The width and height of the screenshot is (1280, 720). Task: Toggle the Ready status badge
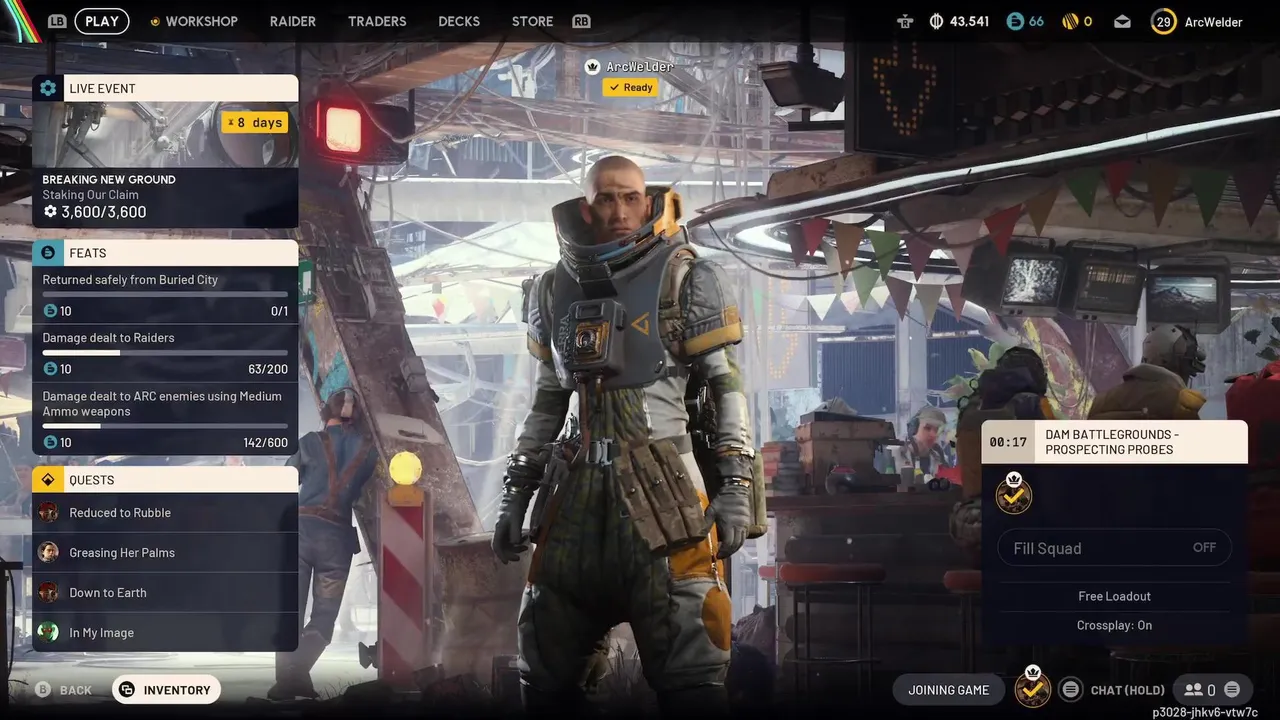[x=630, y=88]
